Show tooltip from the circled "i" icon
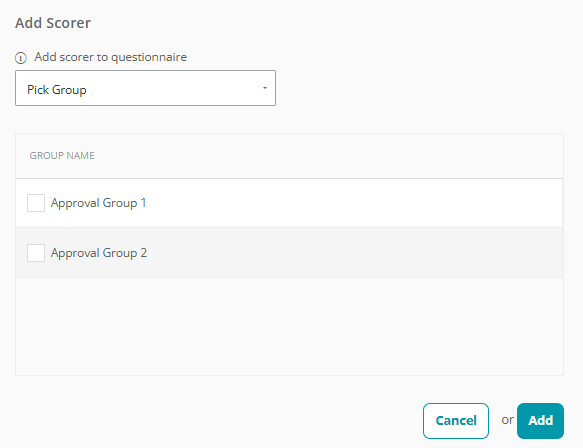 point(21,58)
